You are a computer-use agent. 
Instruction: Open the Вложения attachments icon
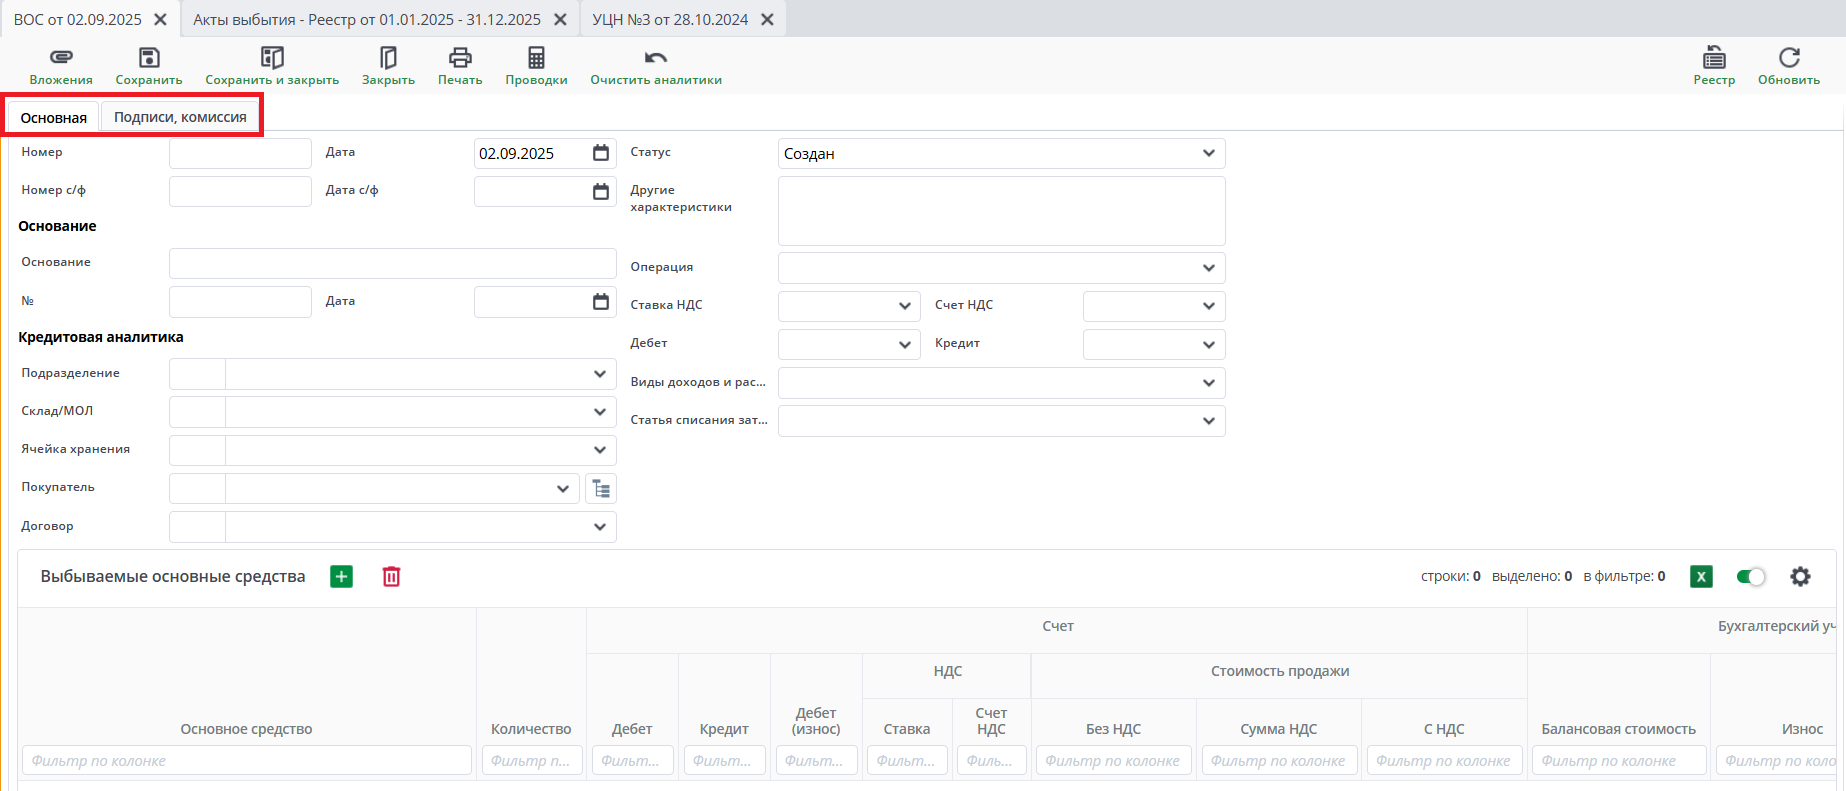click(x=61, y=58)
